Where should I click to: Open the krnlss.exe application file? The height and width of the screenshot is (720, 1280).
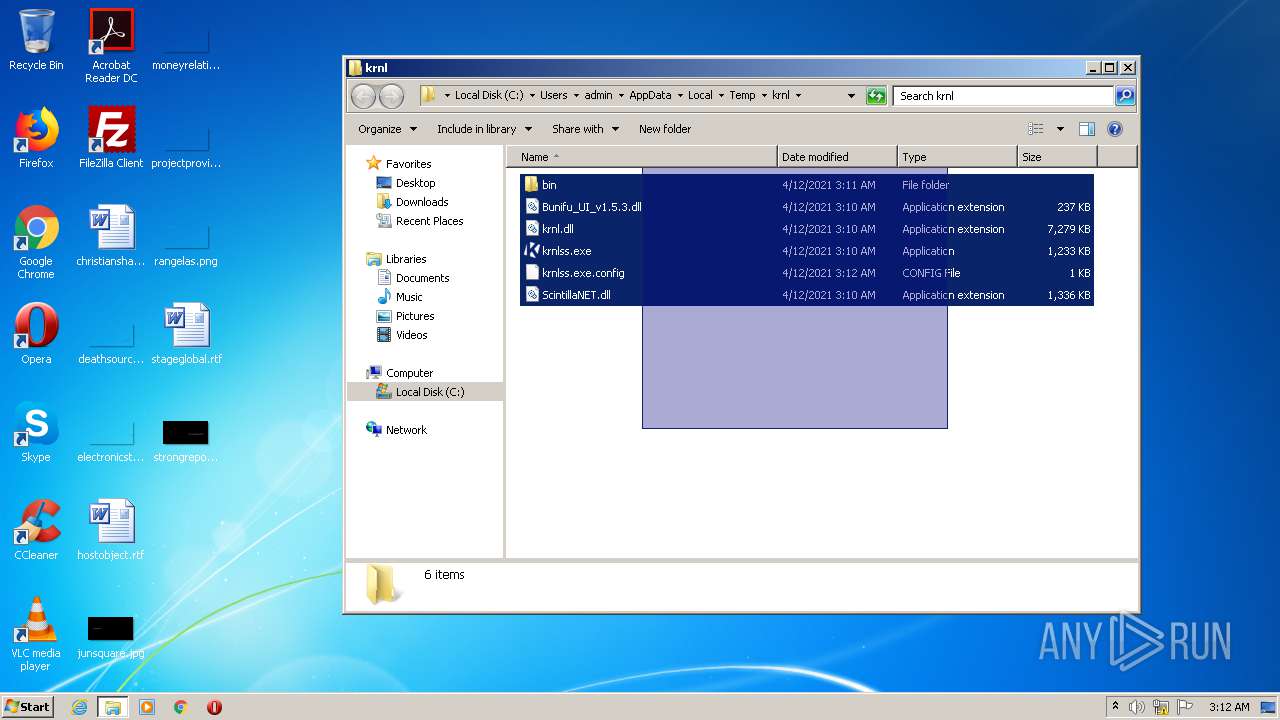[x=566, y=251]
